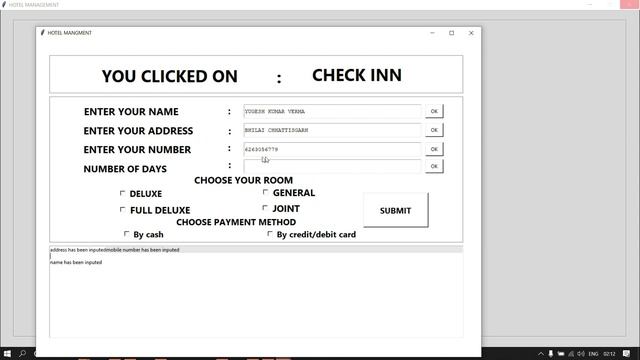Select the JOINT room checkbox

pos(265,208)
